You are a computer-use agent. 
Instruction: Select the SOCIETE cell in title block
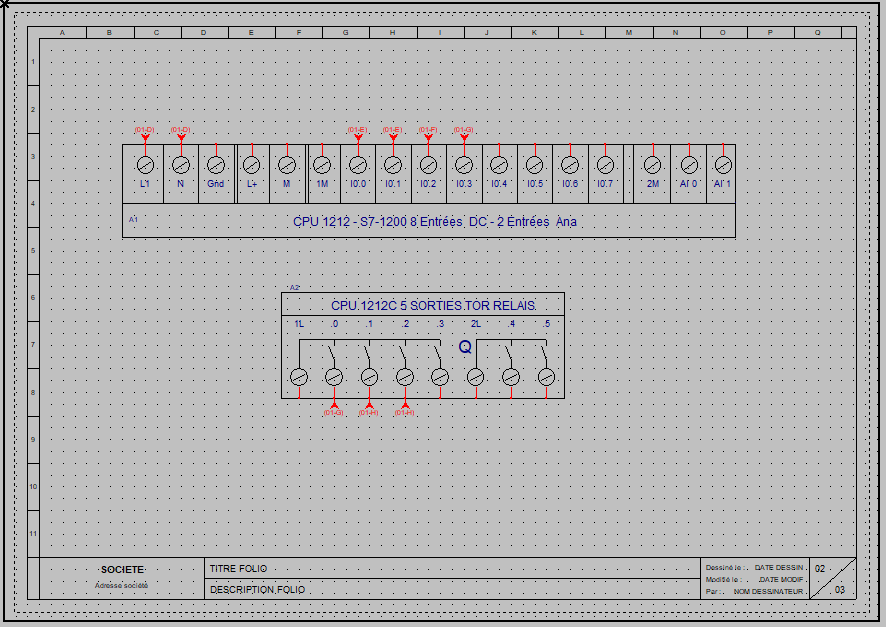point(122,569)
